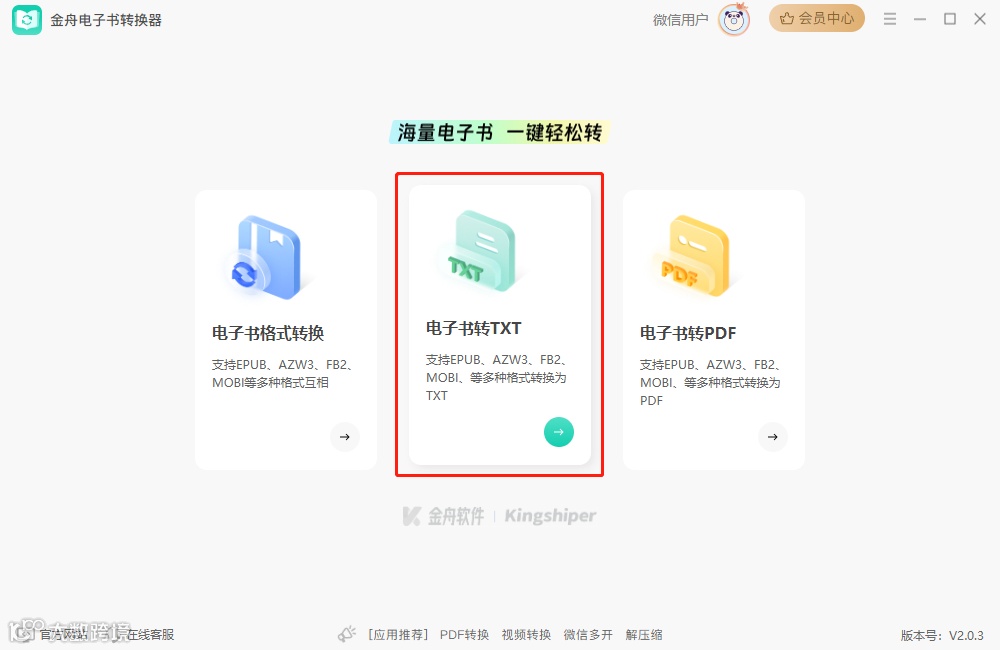Close the converter window
The image size is (1000, 650).
[x=980, y=19]
